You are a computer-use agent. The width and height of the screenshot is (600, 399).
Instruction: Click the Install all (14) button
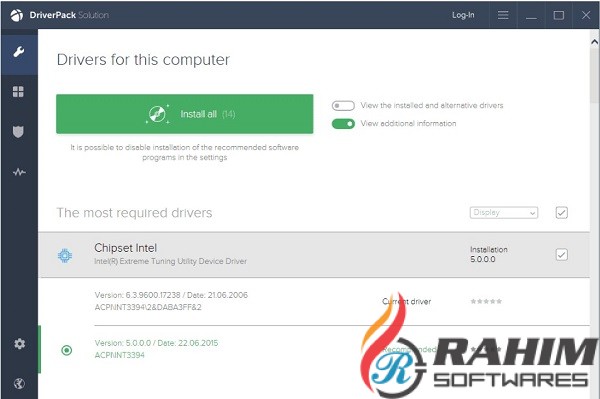click(184, 114)
